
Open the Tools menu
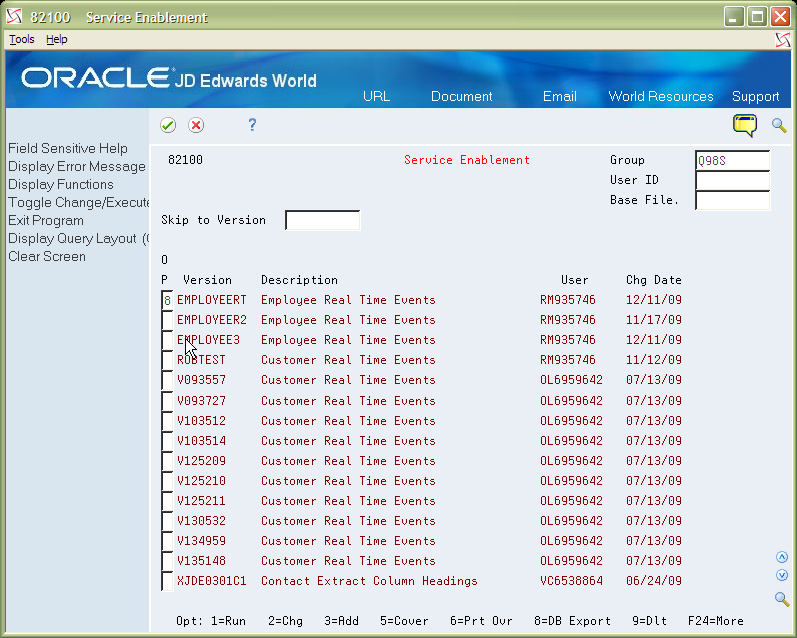[22, 39]
